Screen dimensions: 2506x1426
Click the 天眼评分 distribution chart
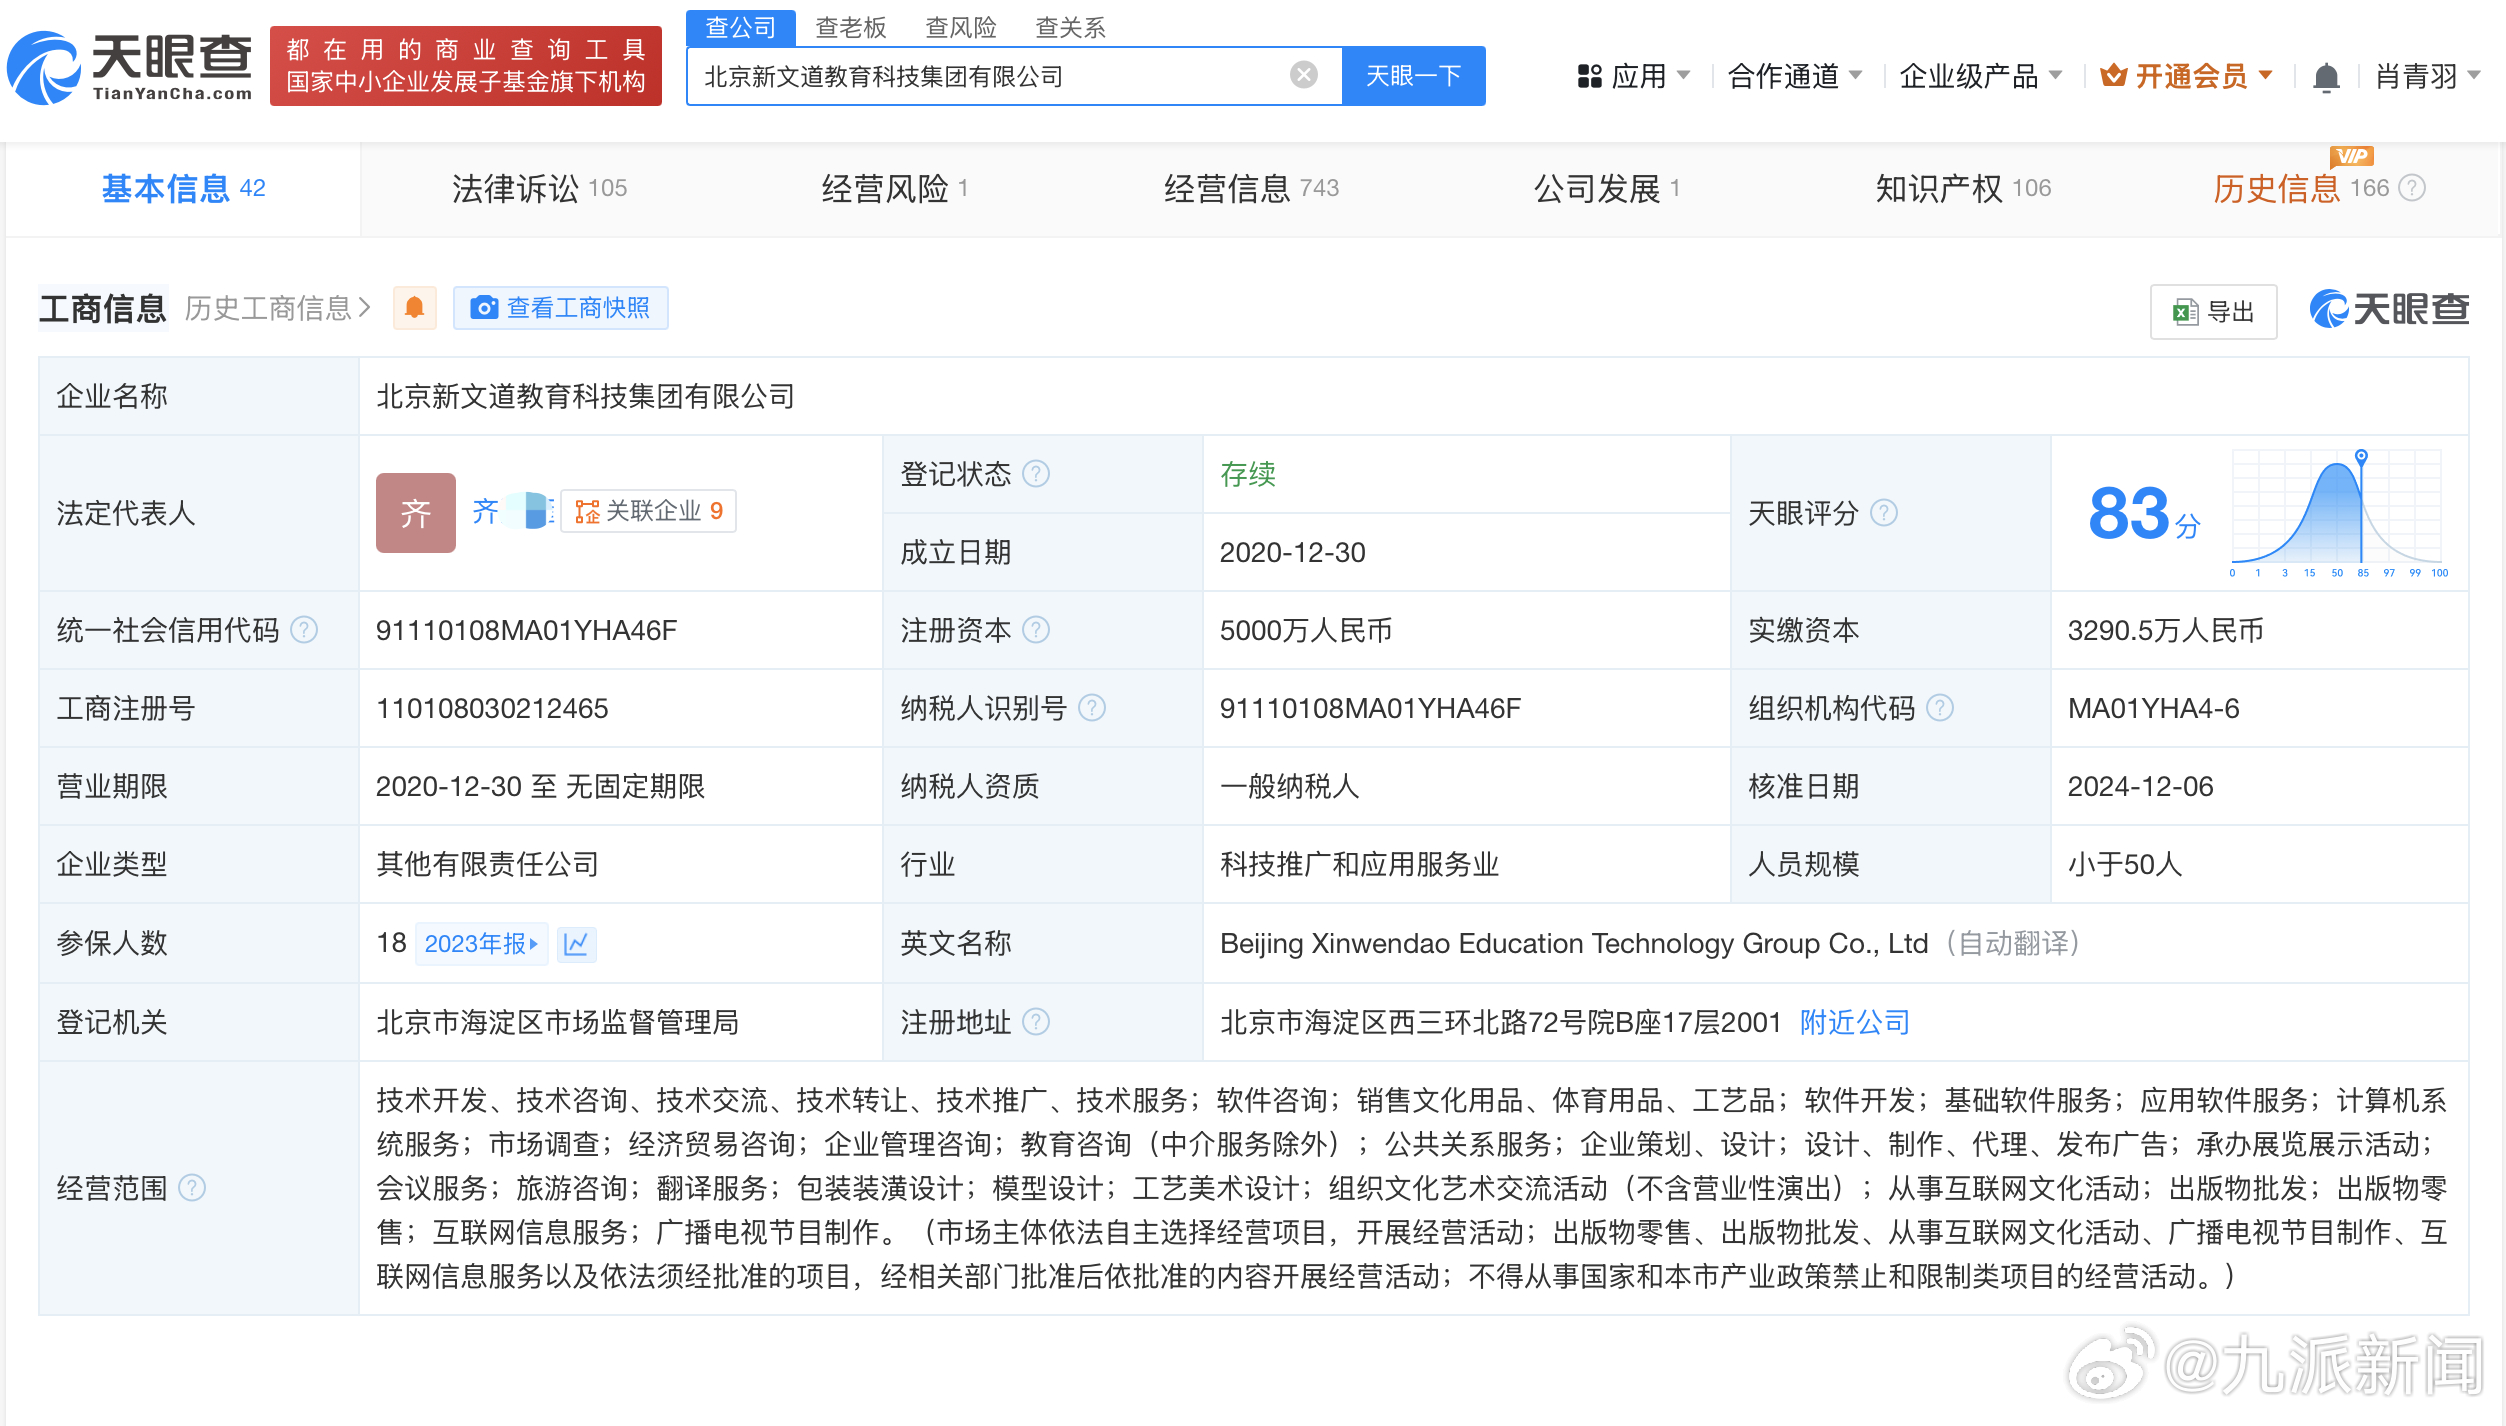2340,512
